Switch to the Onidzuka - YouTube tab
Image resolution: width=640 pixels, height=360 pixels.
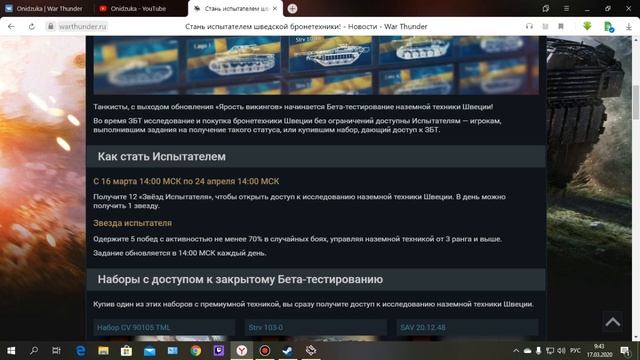tap(132, 9)
